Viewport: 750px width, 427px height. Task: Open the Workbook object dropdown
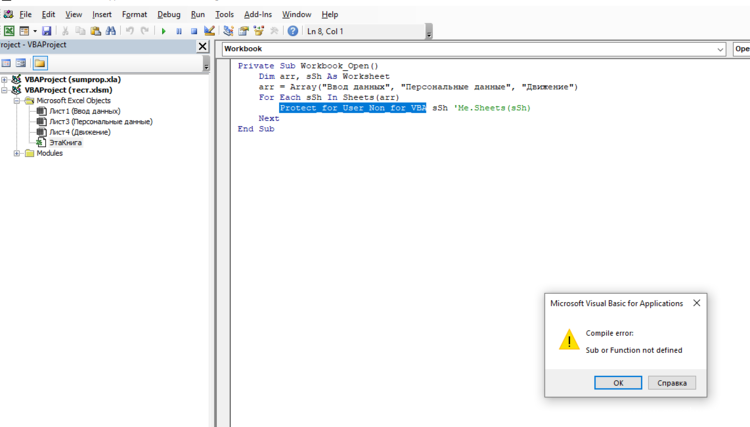(720, 49)
